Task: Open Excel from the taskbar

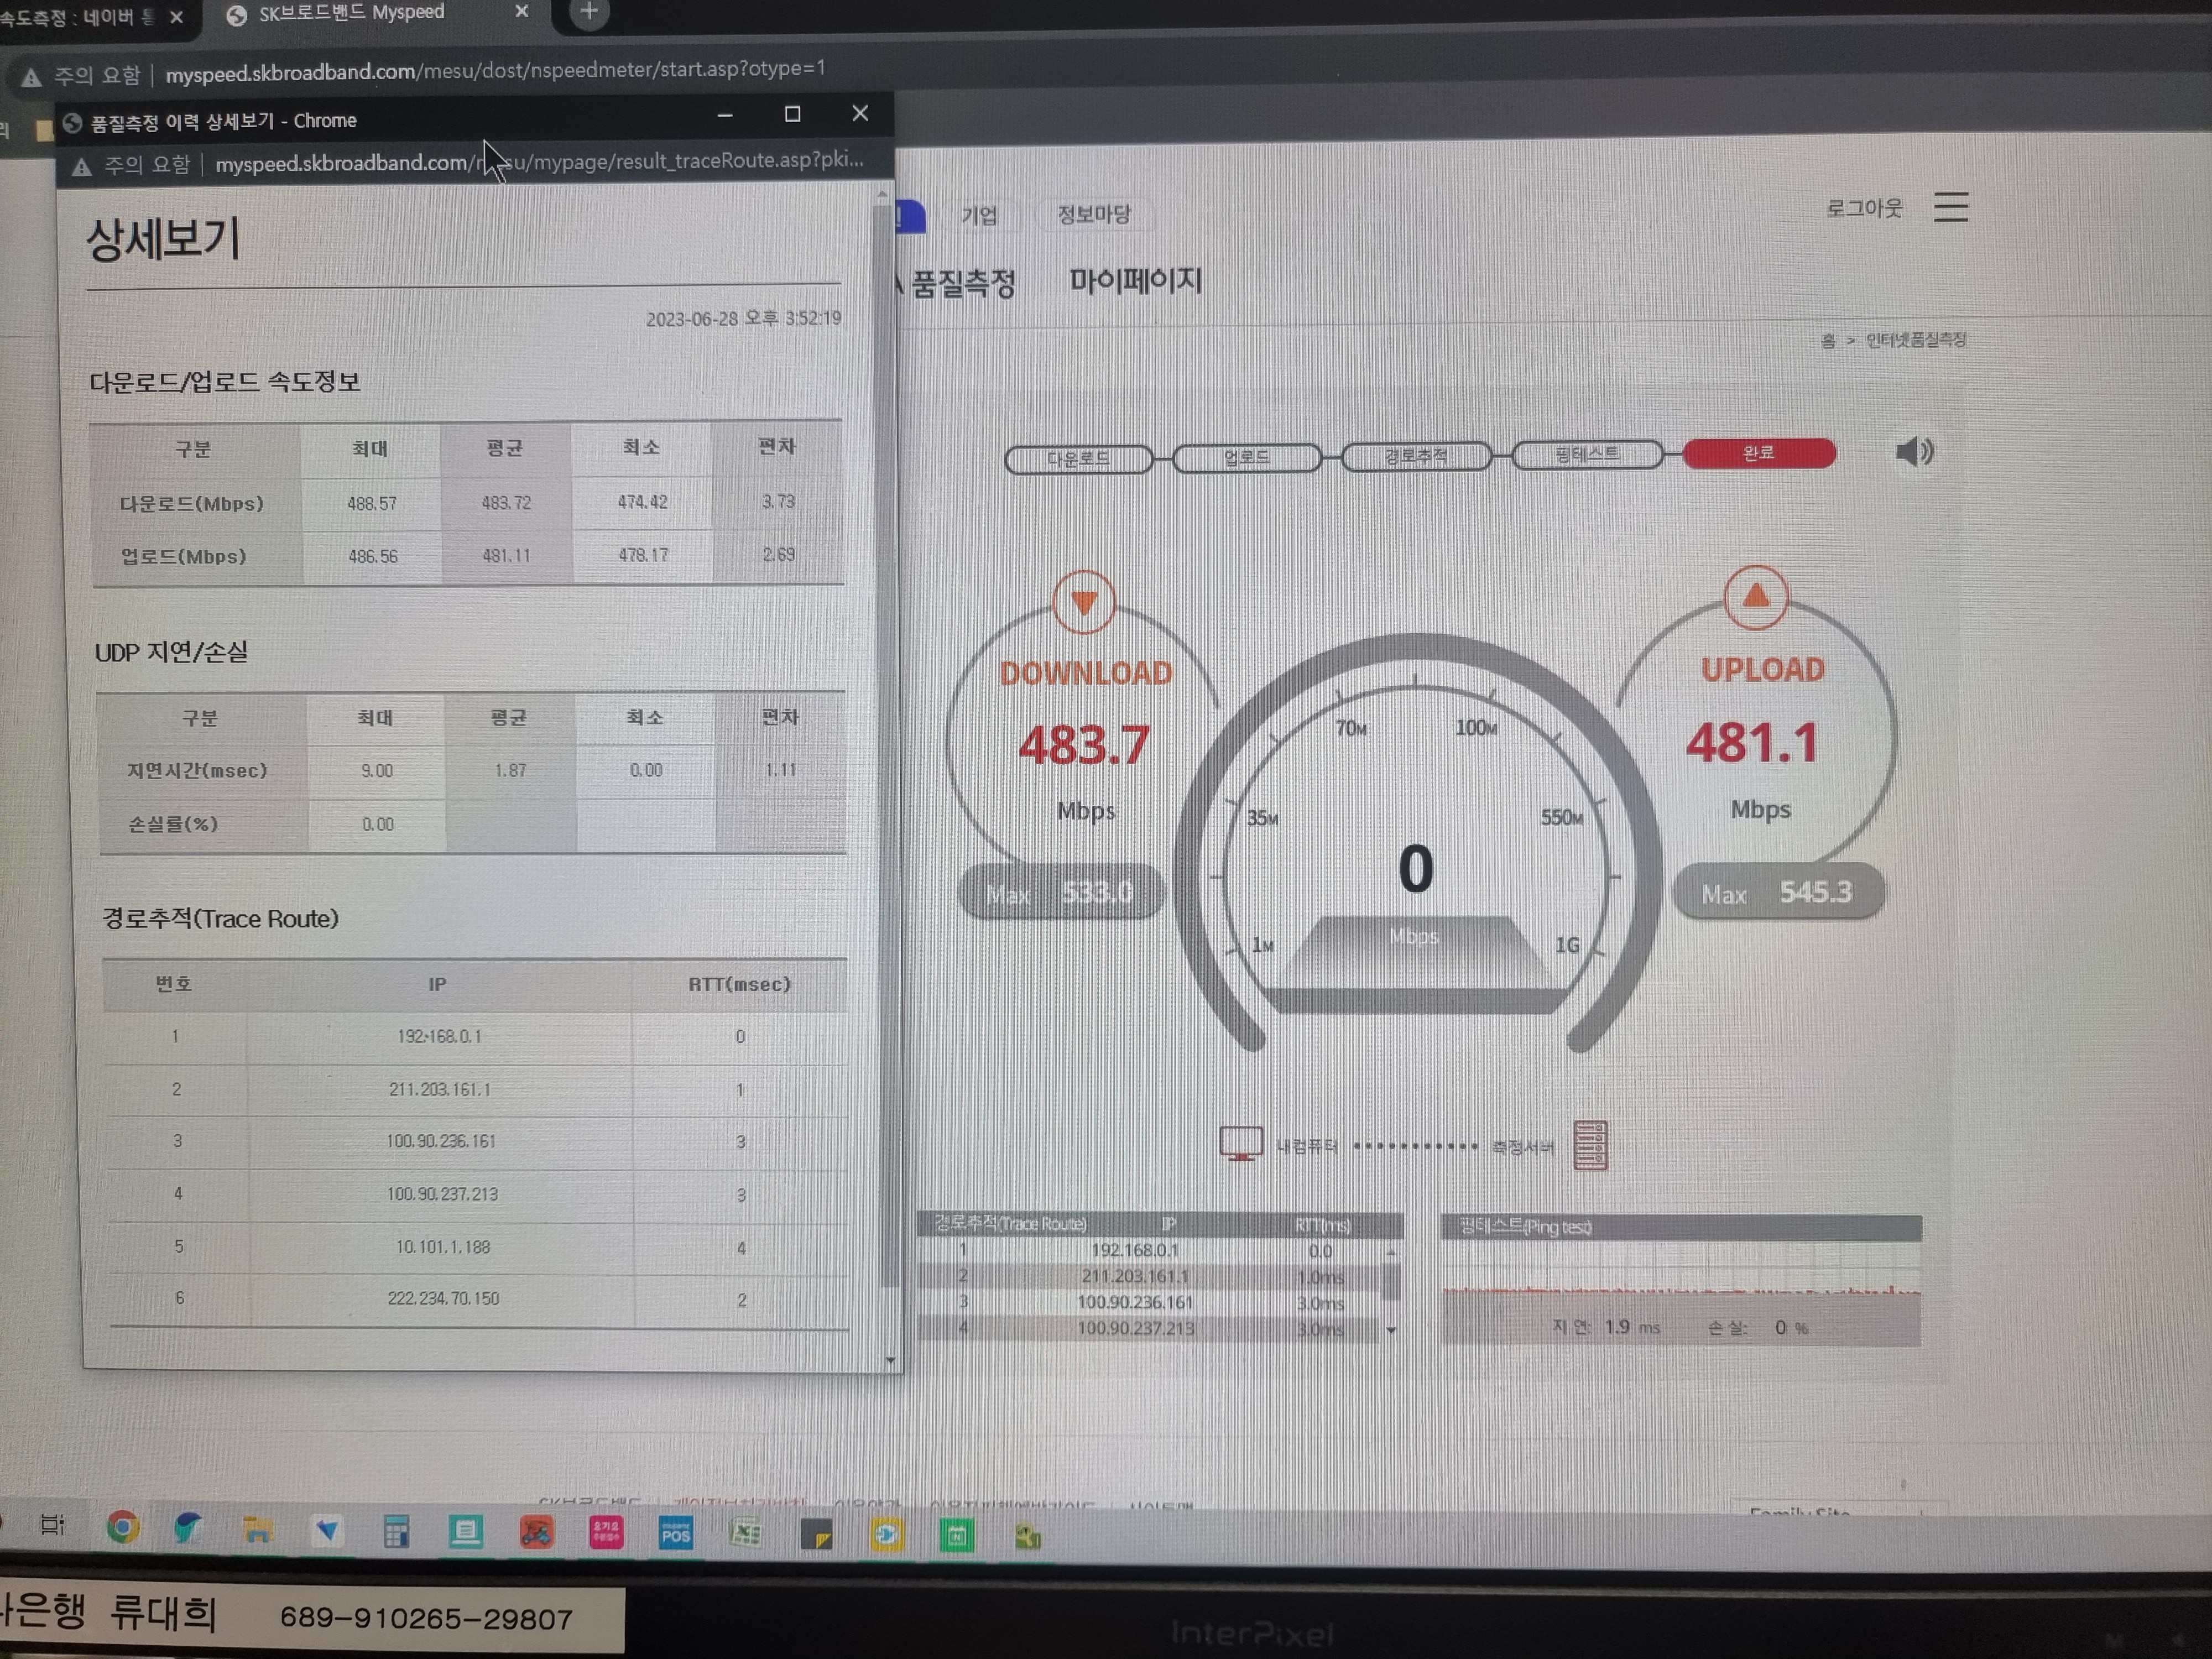Action: tap(745, 1534)
